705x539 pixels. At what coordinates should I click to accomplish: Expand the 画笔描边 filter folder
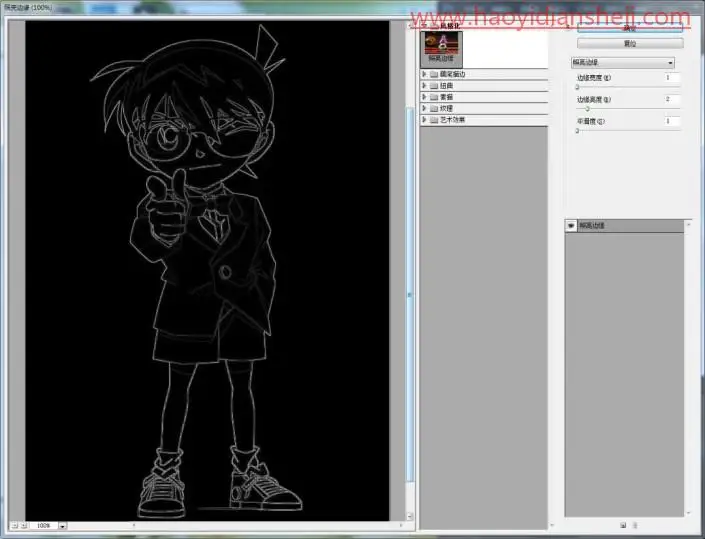point(424,74)
